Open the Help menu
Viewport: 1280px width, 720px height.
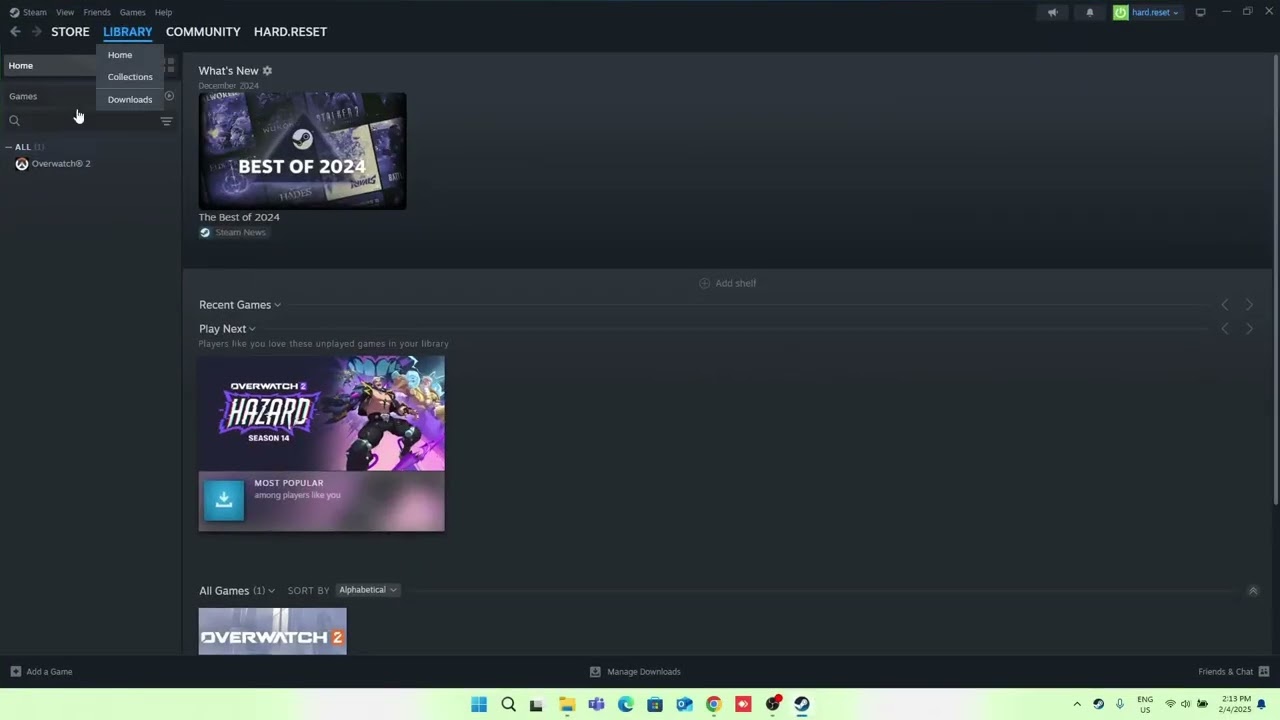pyautogui.click(x=163, y=12)
